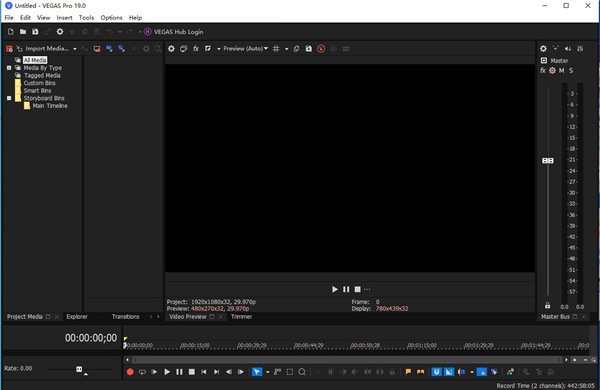Expand the Media By Type tree node

pyautogui.click(x=9, y=68)
